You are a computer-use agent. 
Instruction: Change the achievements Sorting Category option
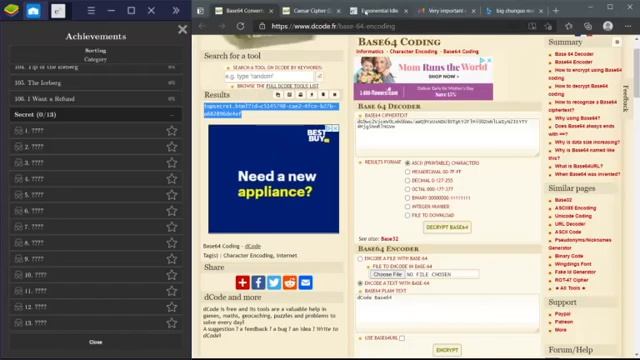click(96, 55)
